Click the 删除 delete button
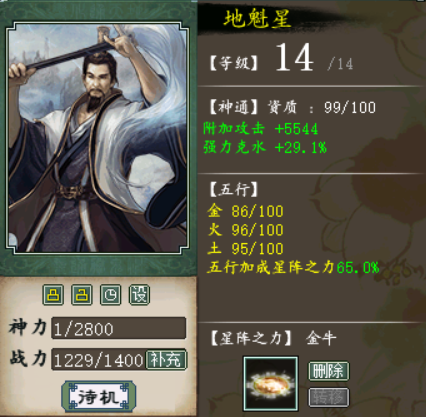426x417 pixels. tap(329, 371)
